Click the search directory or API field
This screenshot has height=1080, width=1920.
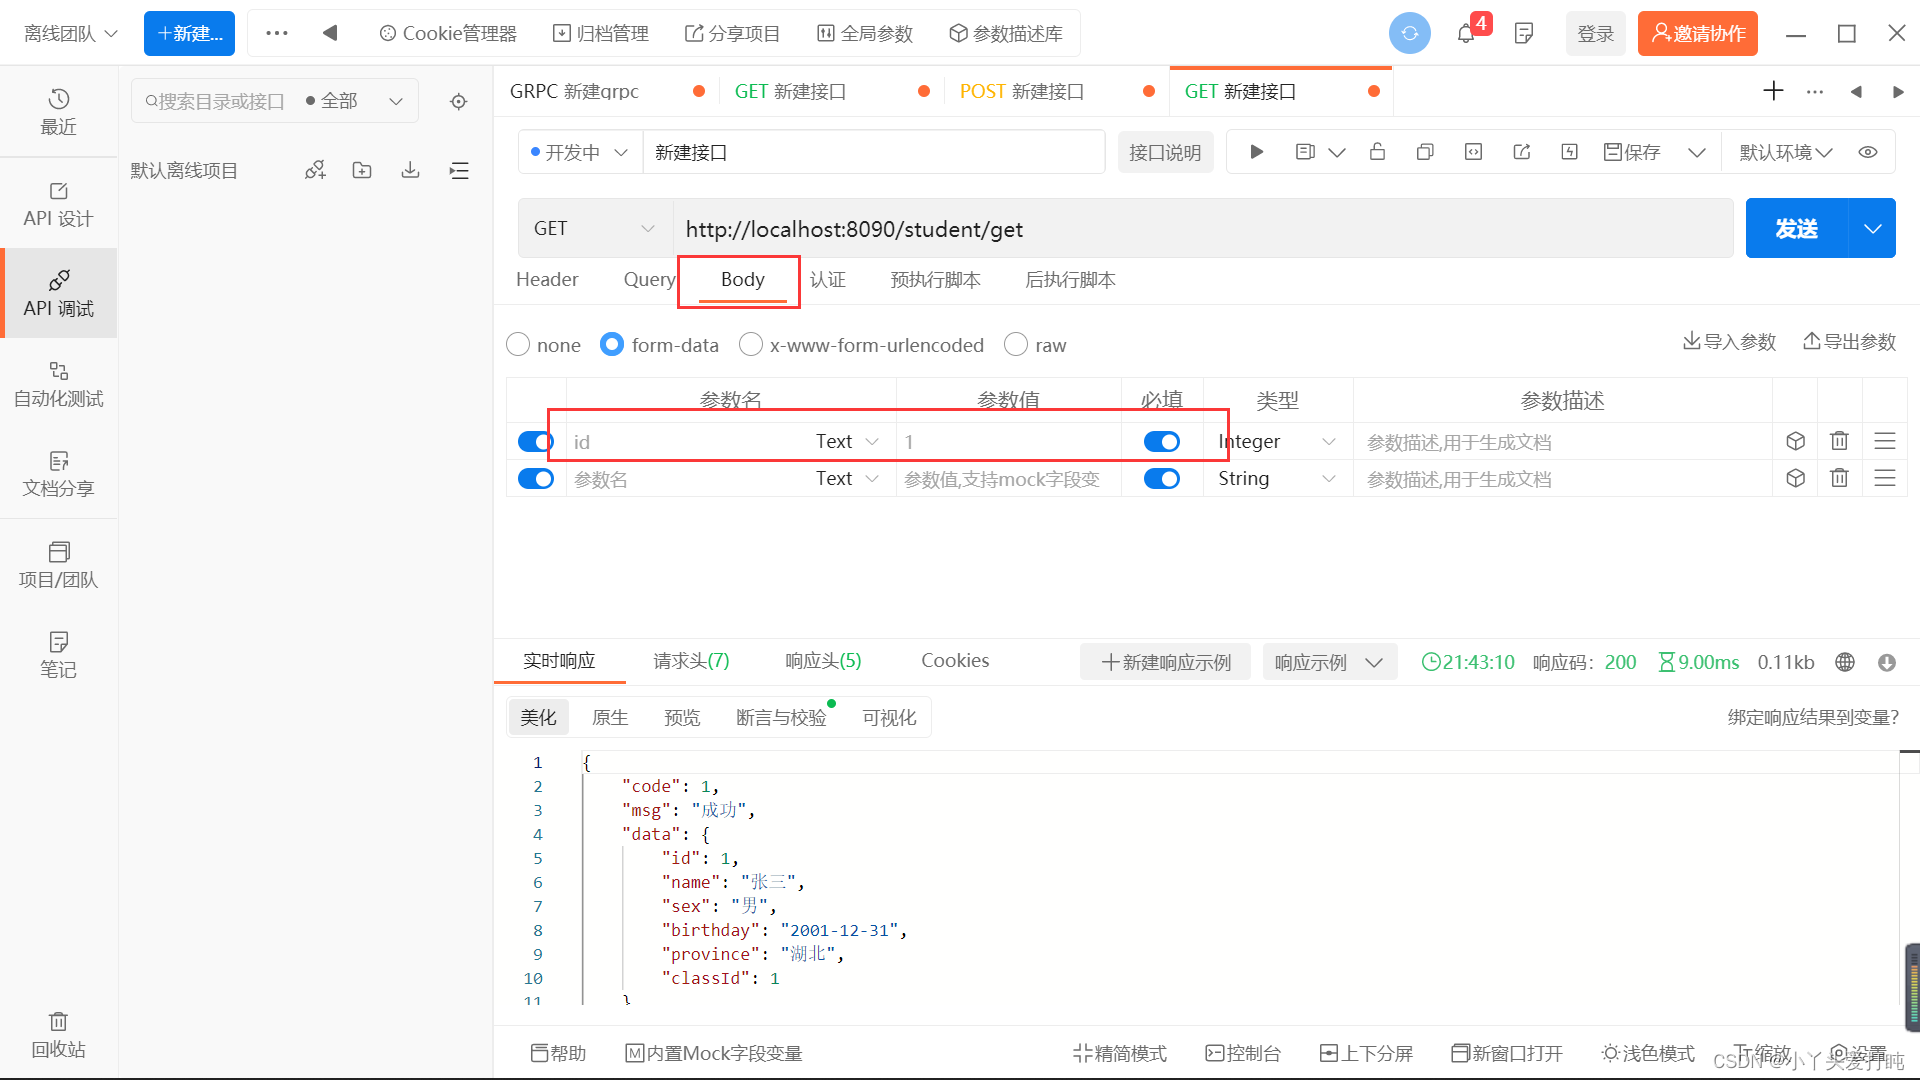click(x=215, y=101)
